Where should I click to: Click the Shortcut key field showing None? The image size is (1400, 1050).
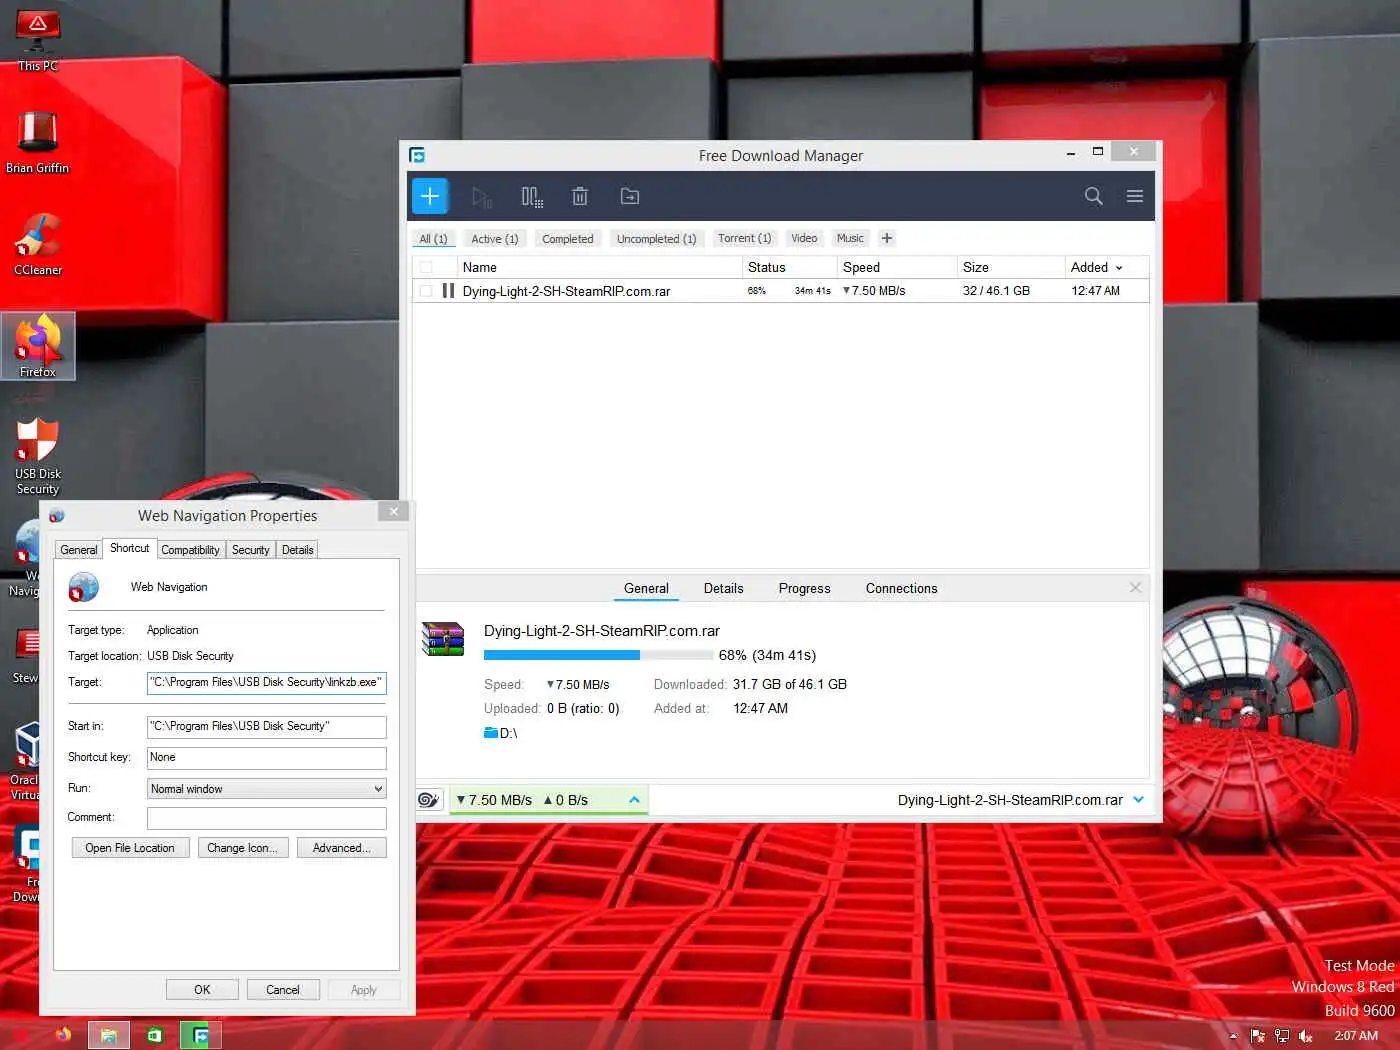267,757
